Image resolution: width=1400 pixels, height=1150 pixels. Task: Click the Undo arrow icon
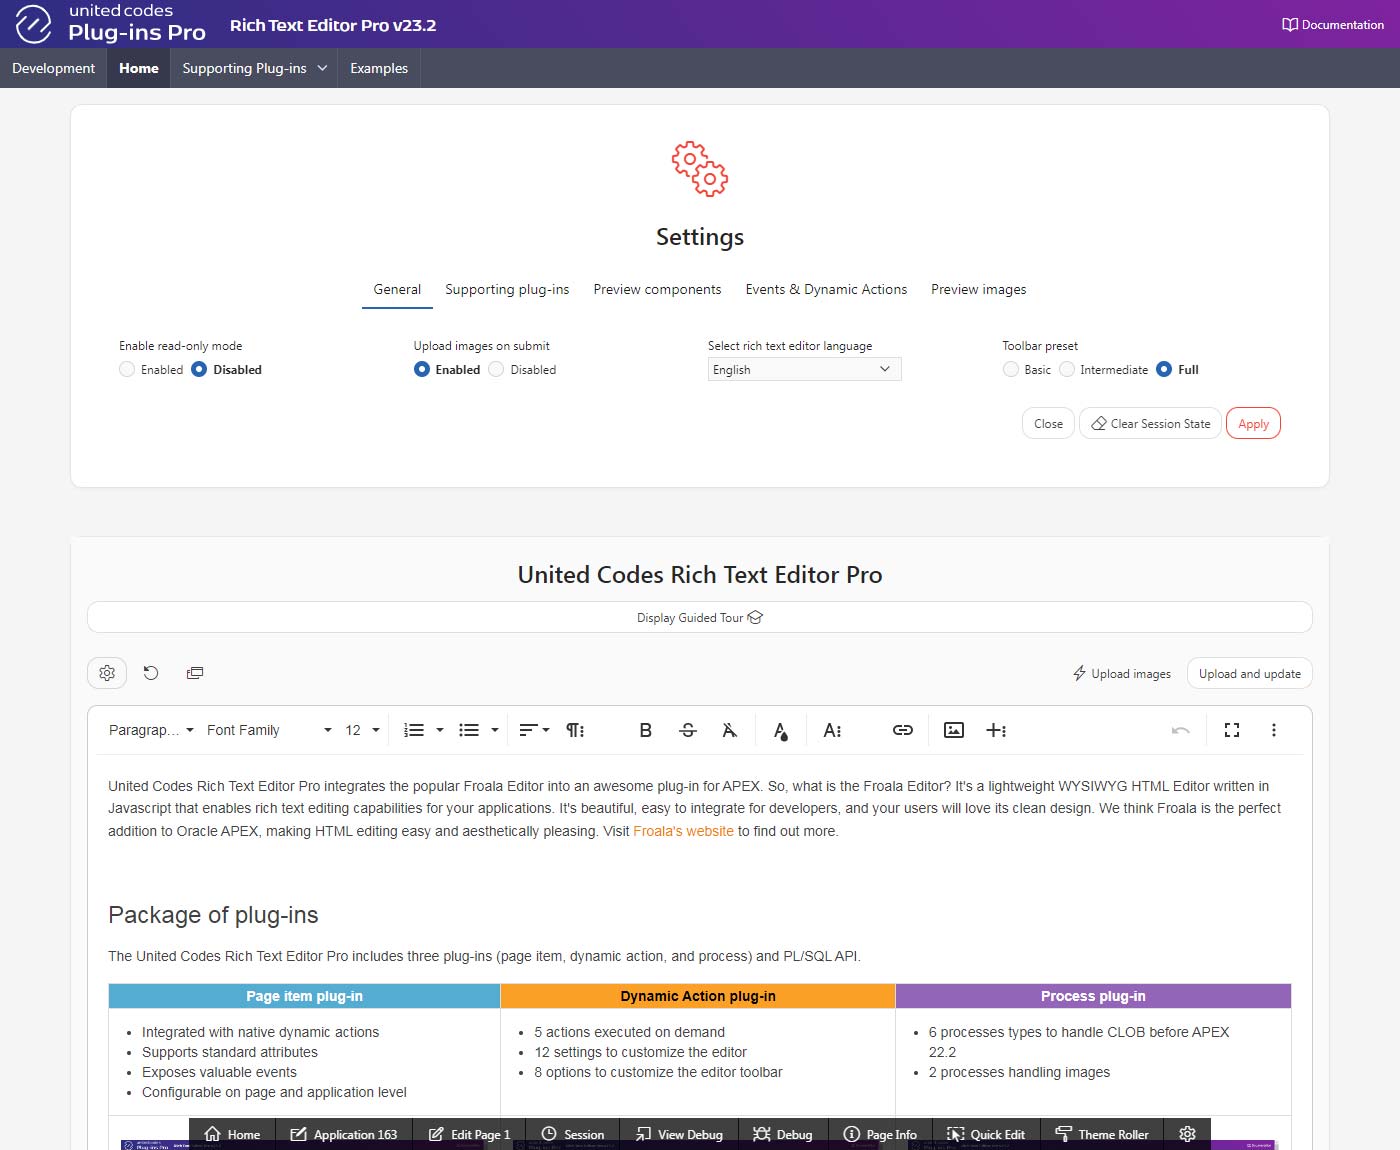[x=1181, y=730]
